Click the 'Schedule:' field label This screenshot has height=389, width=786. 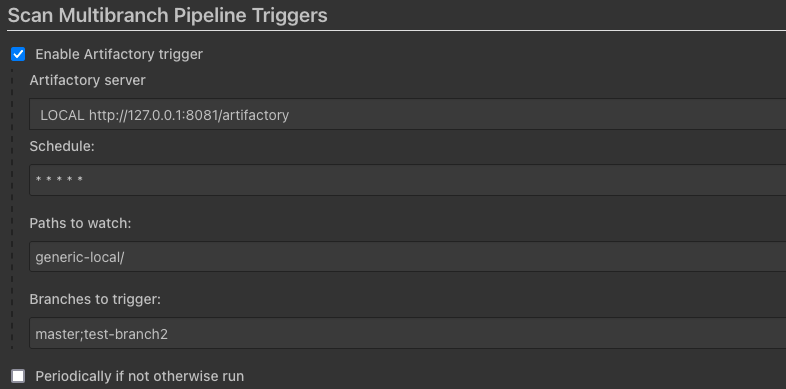pos(62,146)
